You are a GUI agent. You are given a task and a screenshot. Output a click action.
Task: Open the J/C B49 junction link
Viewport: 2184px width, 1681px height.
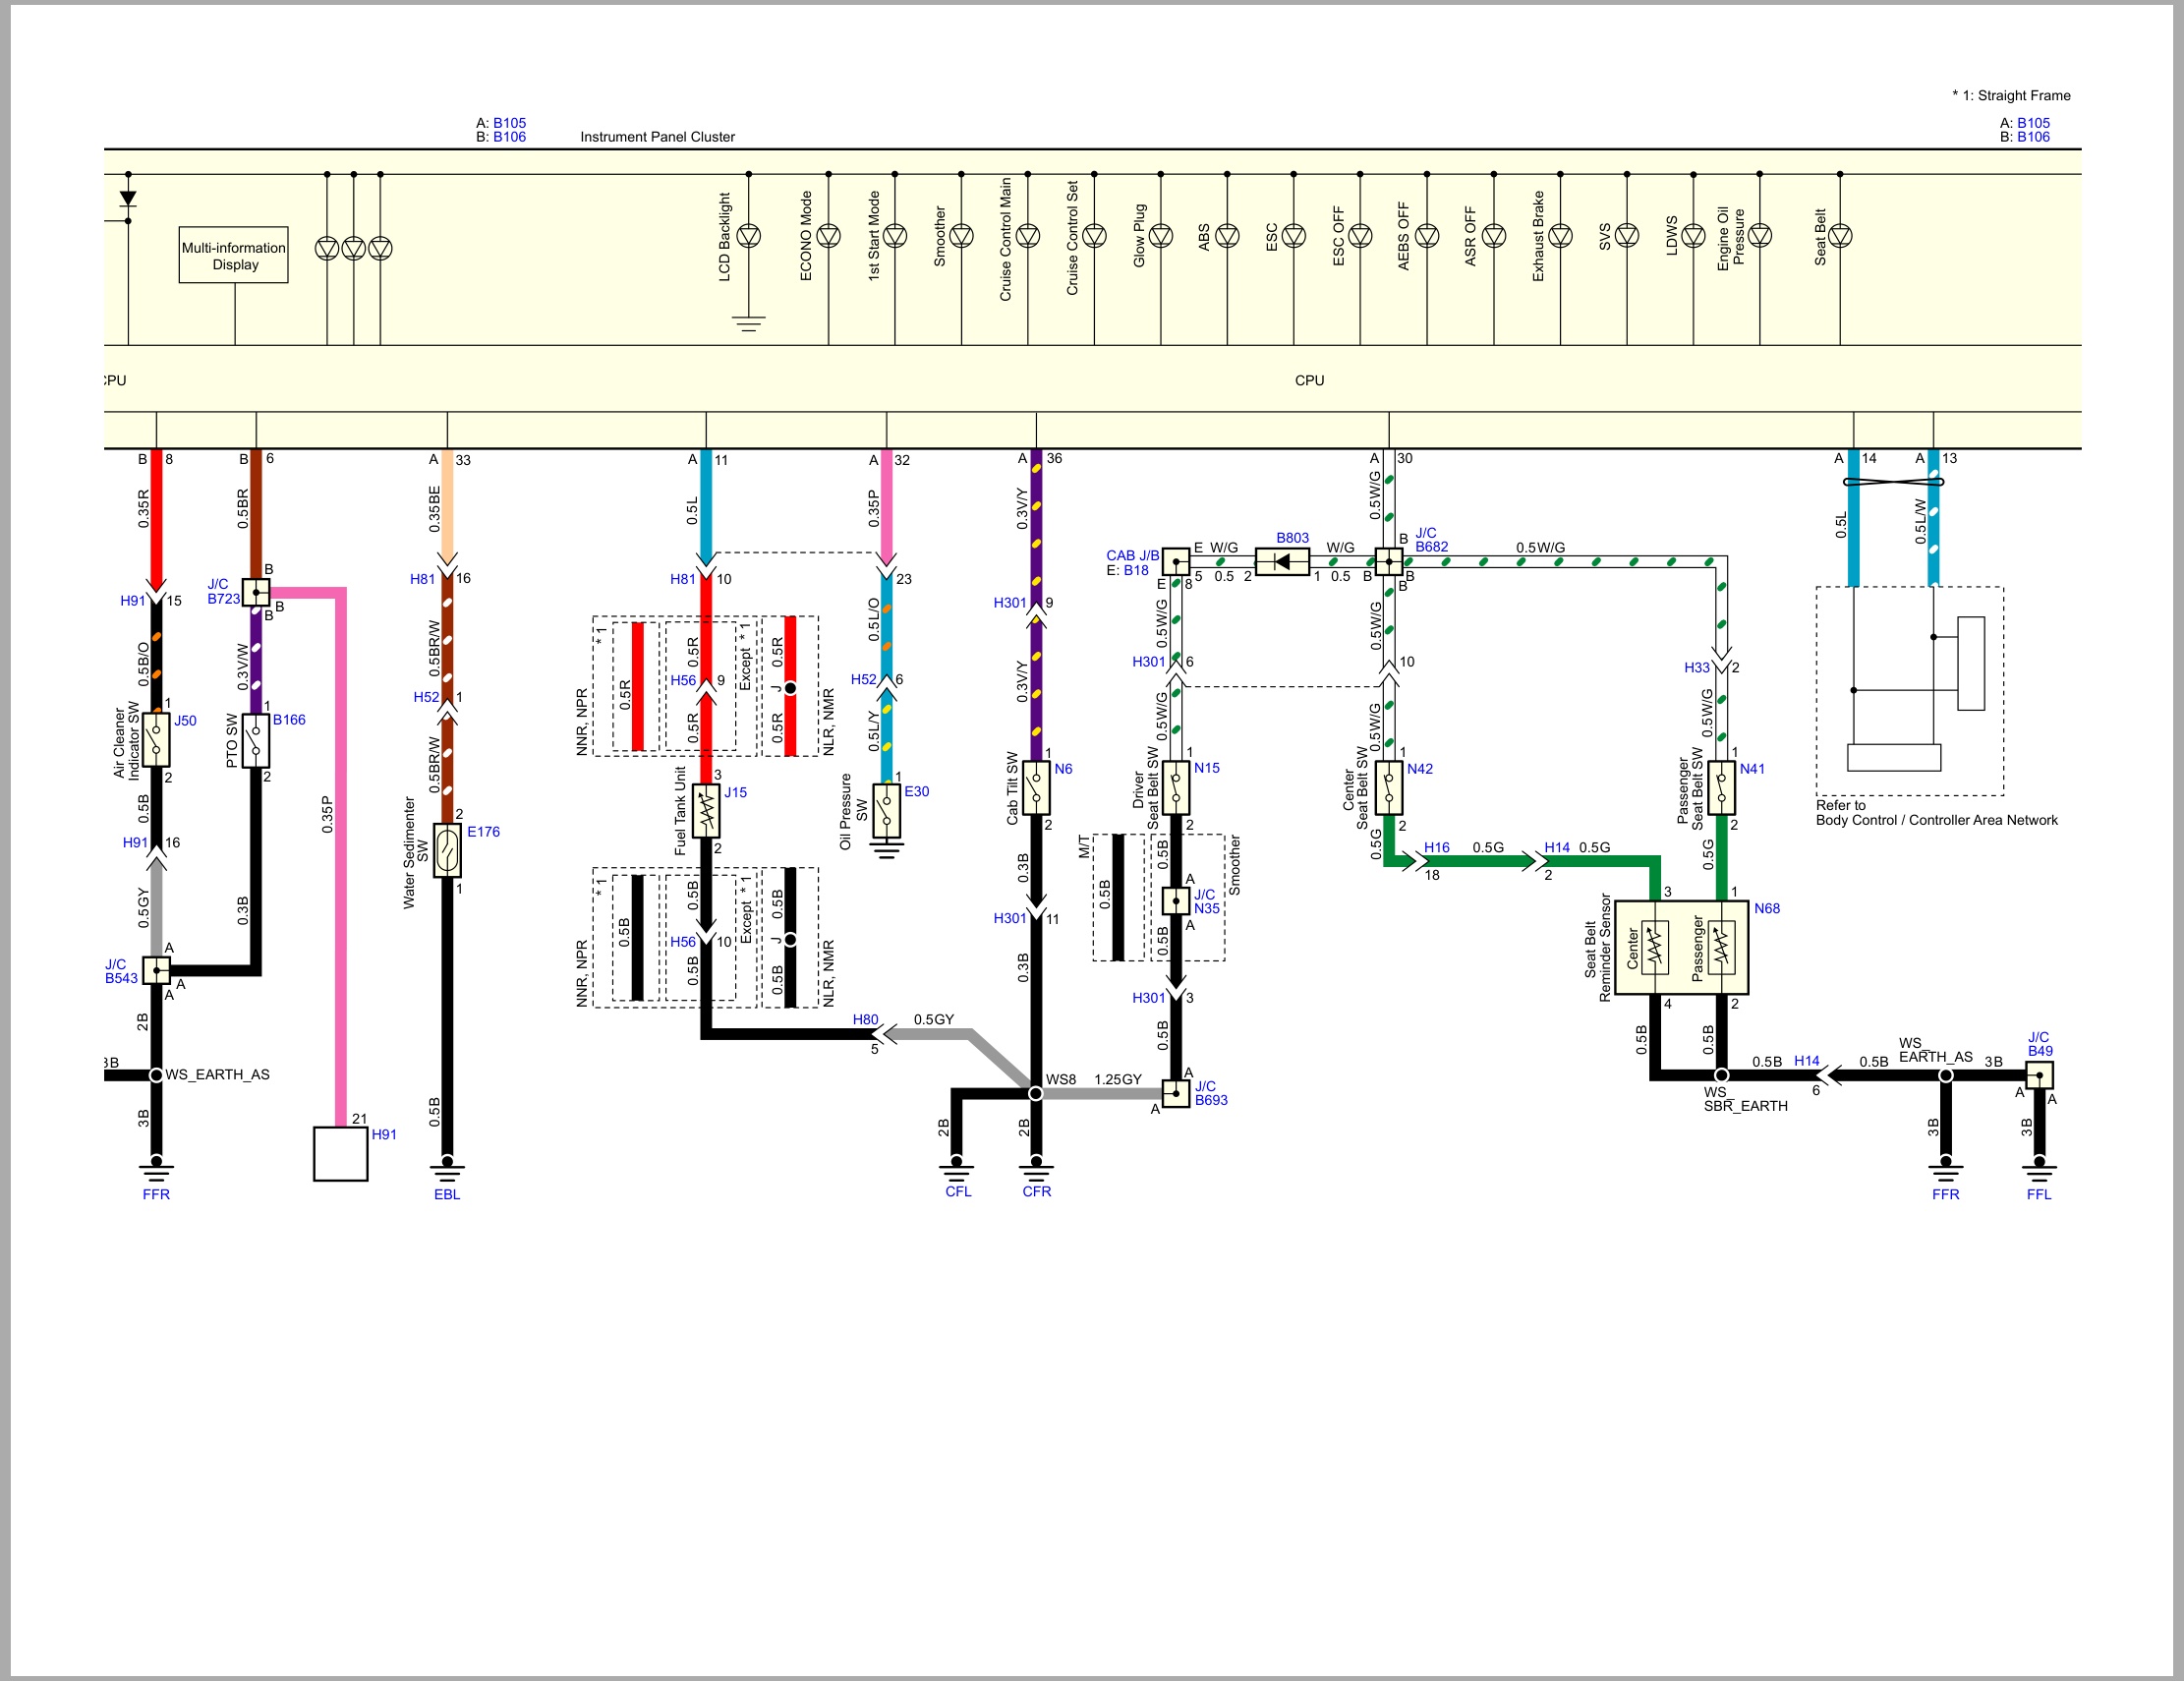tap(2040, 1044)
